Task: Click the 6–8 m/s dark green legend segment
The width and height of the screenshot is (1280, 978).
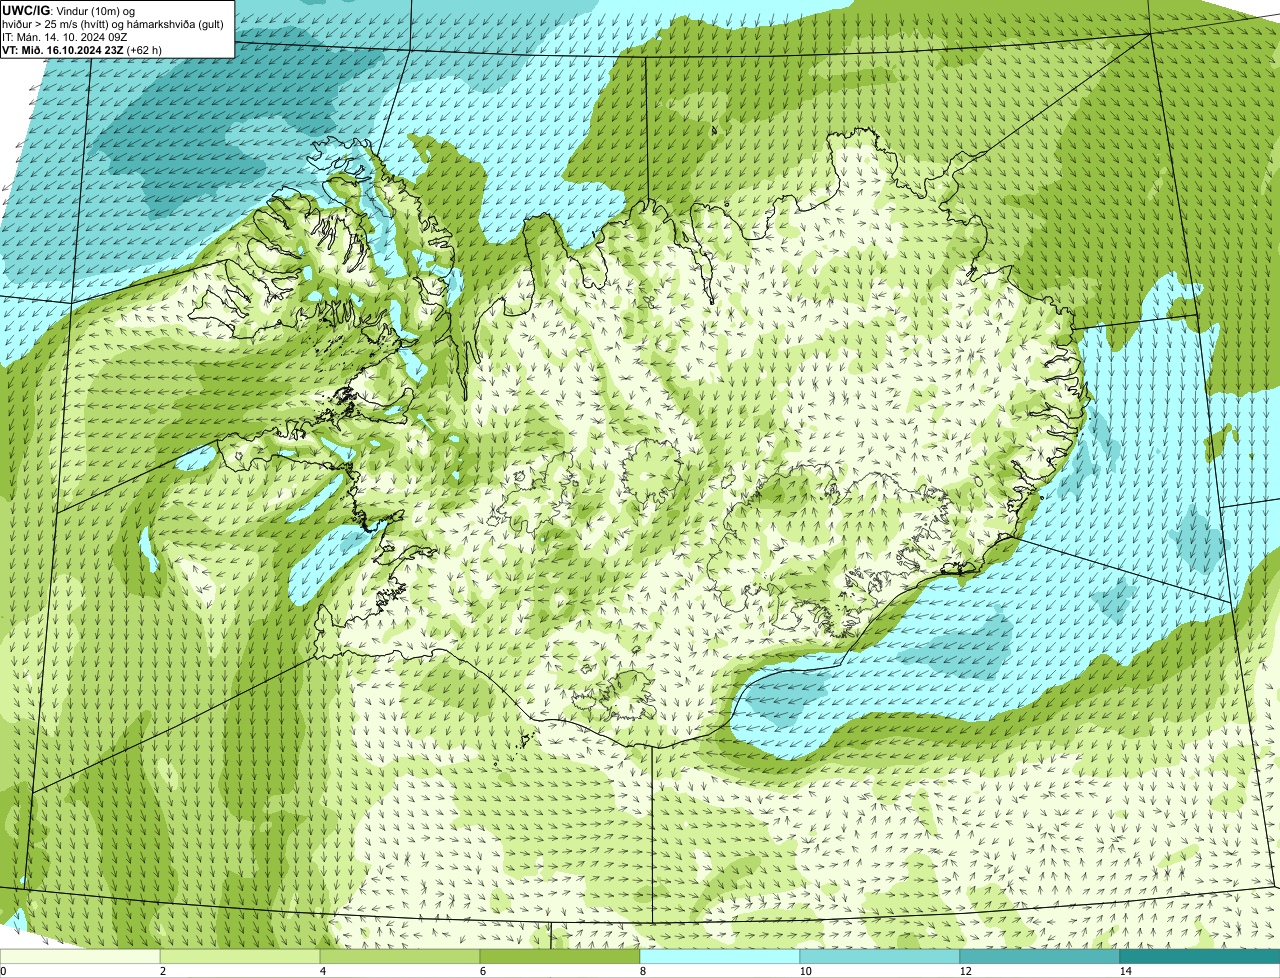Action: 560,956
